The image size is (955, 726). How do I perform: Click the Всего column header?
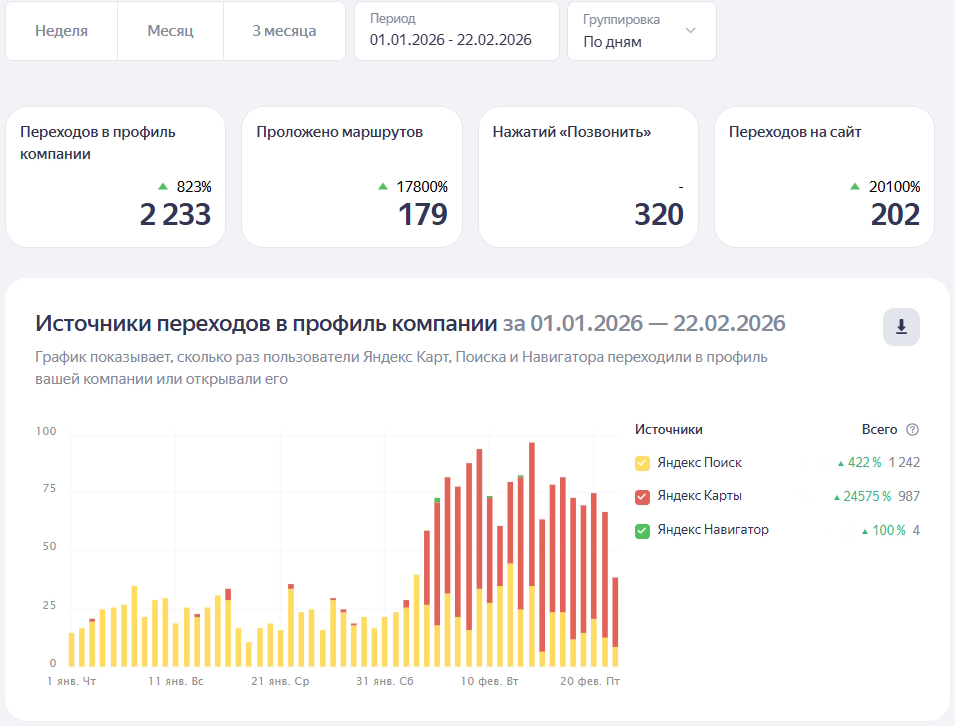tap(879, 429)
